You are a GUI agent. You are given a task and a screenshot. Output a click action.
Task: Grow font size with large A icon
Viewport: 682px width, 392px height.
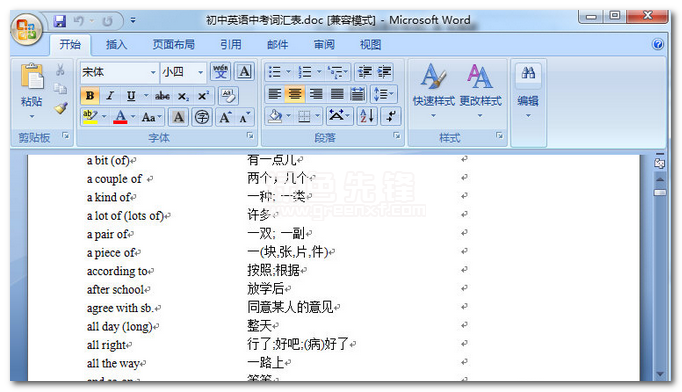225,117
